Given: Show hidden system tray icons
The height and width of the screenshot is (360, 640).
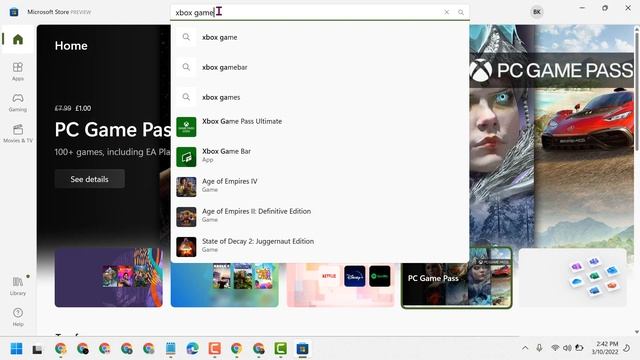Looking at the screenshot, I should click(x=525, y=348).
